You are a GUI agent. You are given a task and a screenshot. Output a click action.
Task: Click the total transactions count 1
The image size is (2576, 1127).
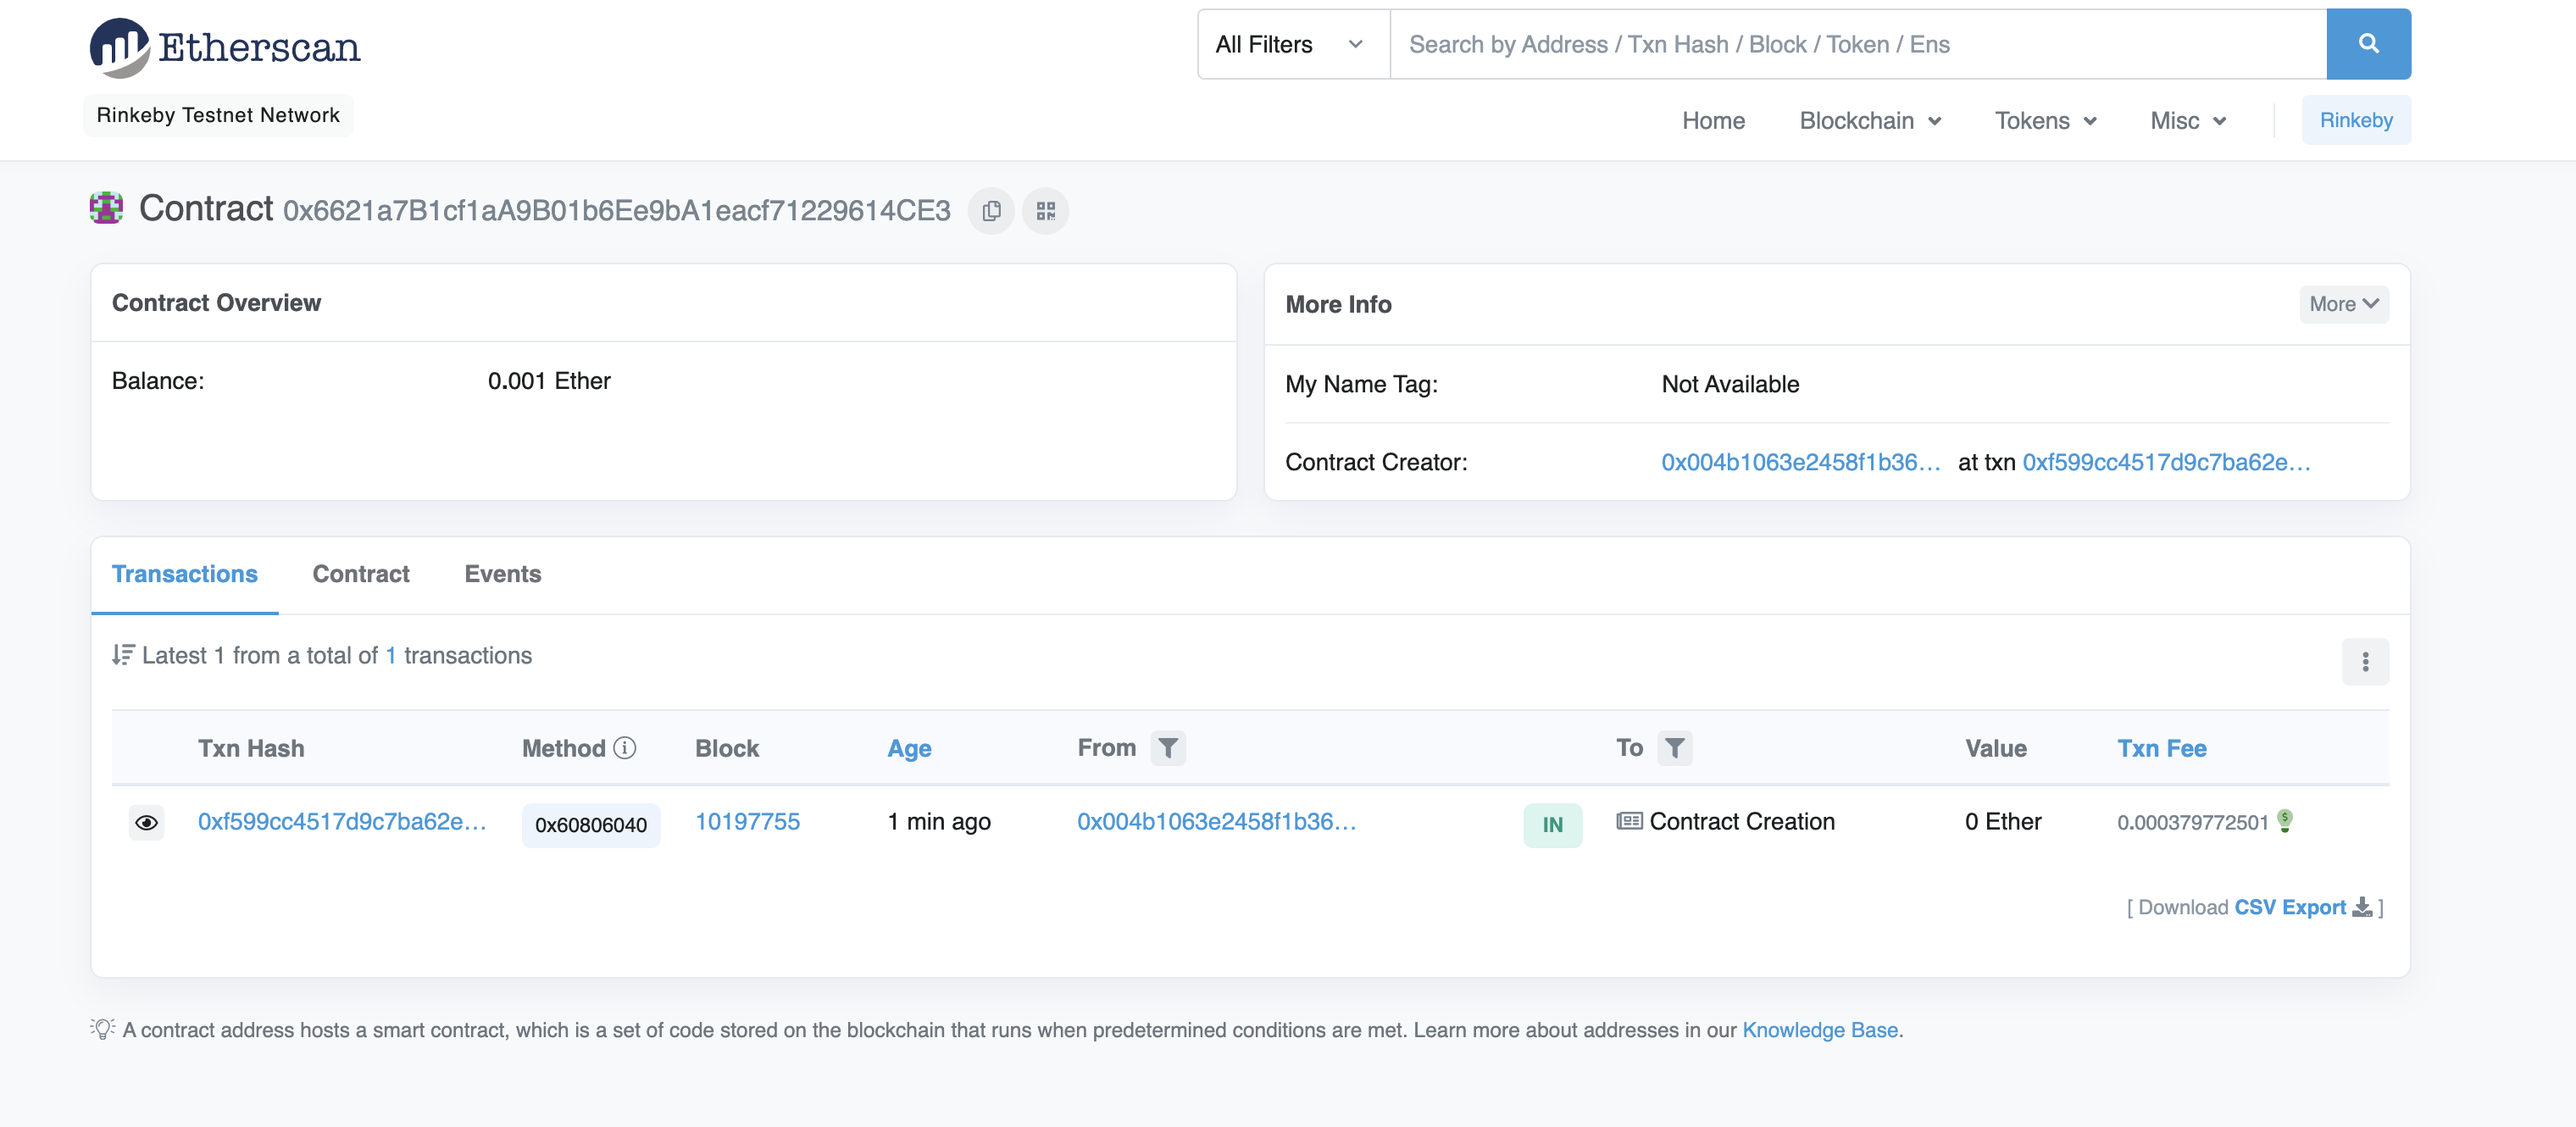(390, 655)
